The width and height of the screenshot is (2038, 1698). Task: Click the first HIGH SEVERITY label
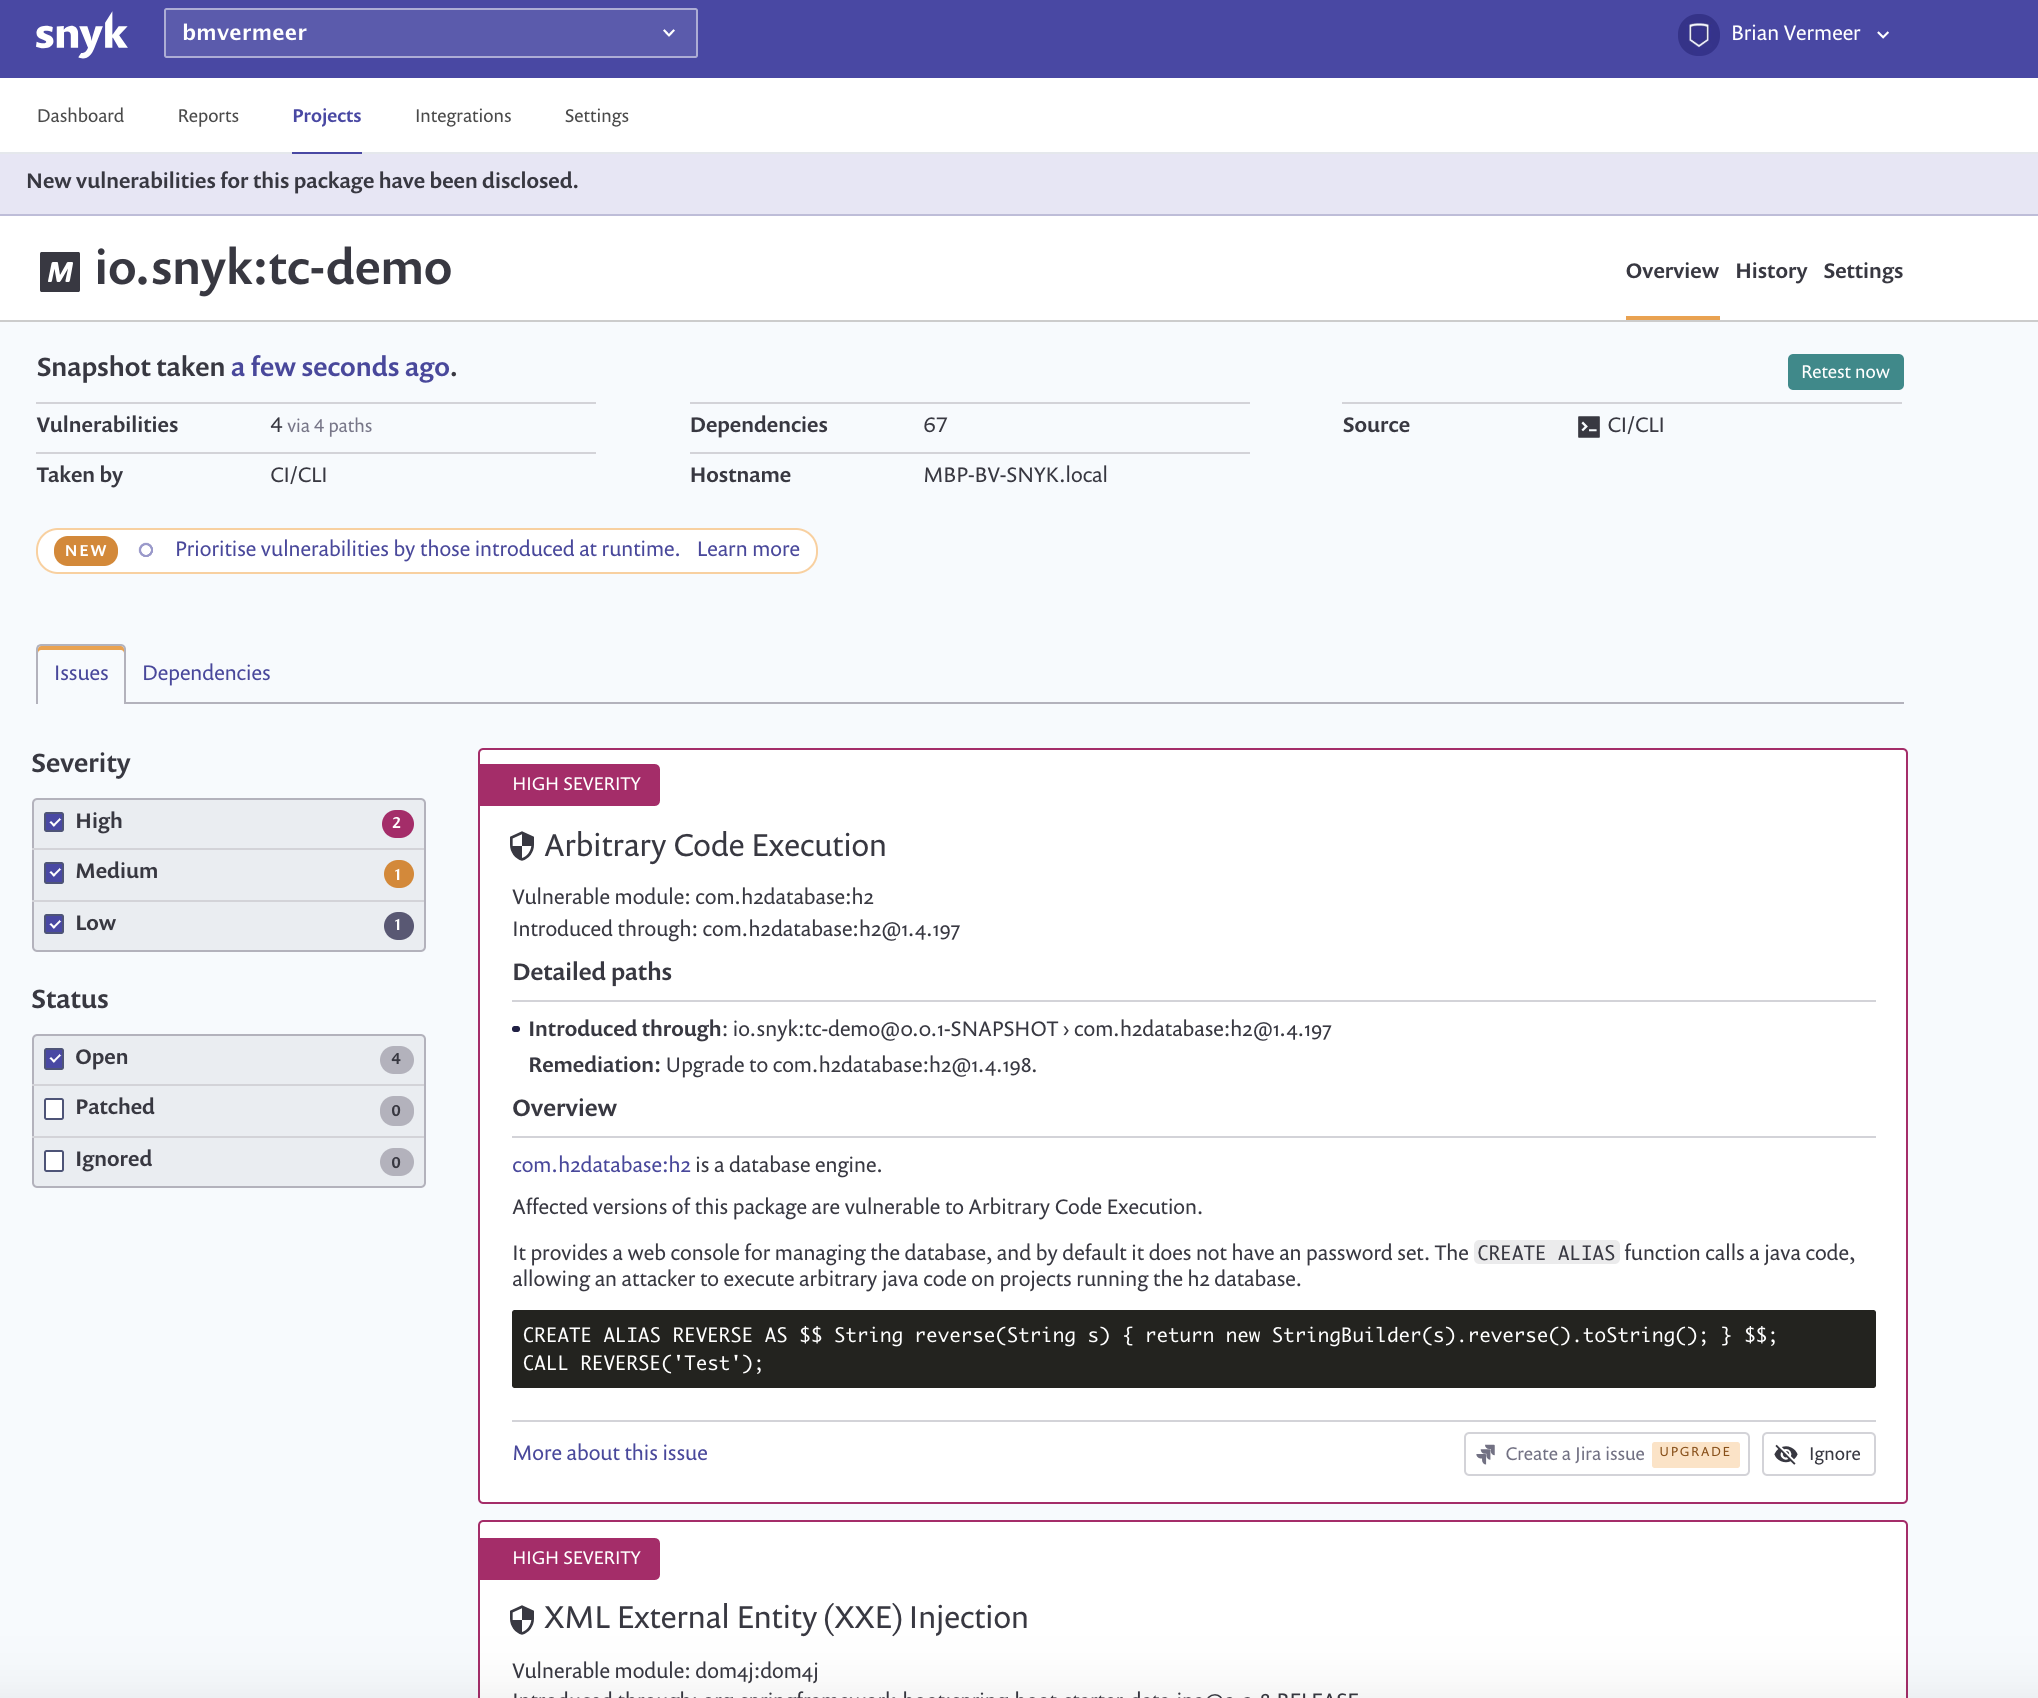coord(569,785)
